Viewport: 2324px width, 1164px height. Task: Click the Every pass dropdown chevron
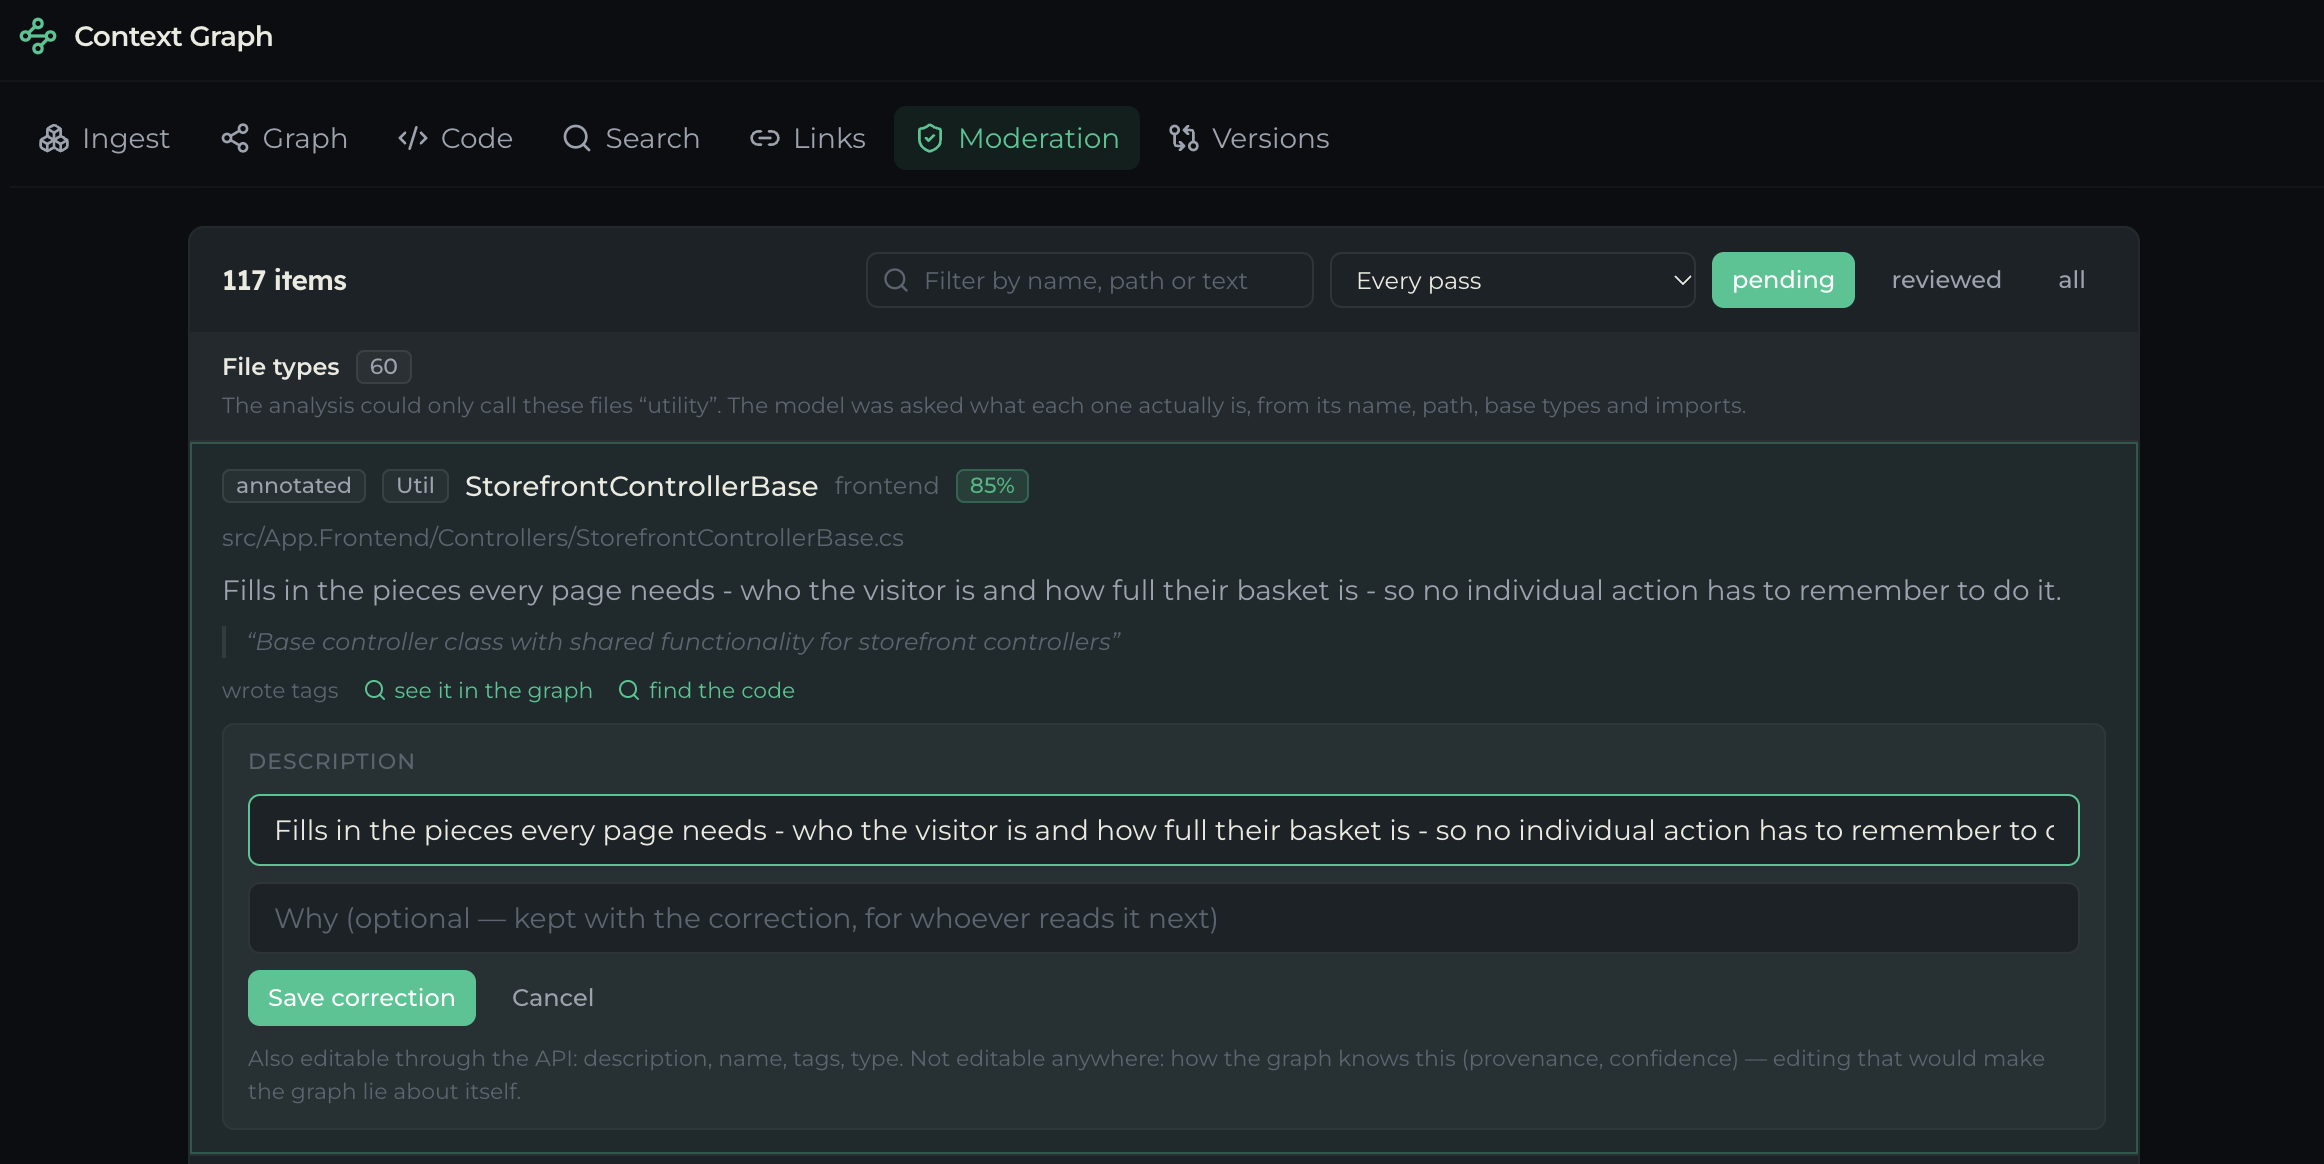tap(1682, 280)
